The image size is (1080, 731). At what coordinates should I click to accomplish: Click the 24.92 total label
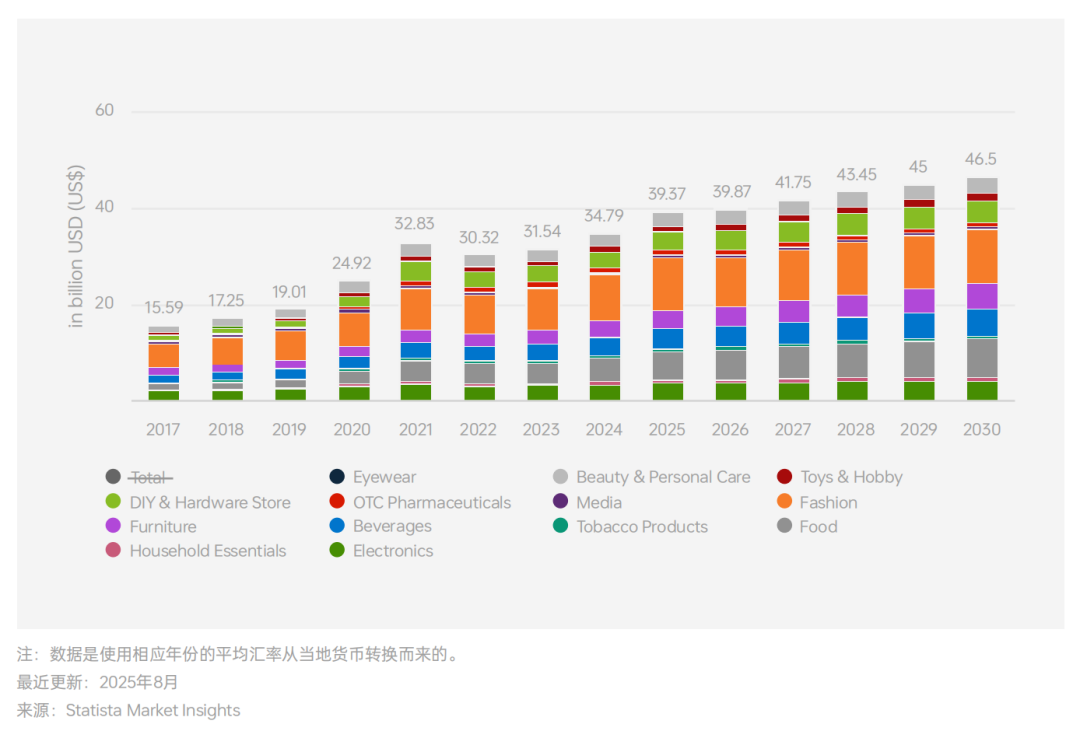352,263
